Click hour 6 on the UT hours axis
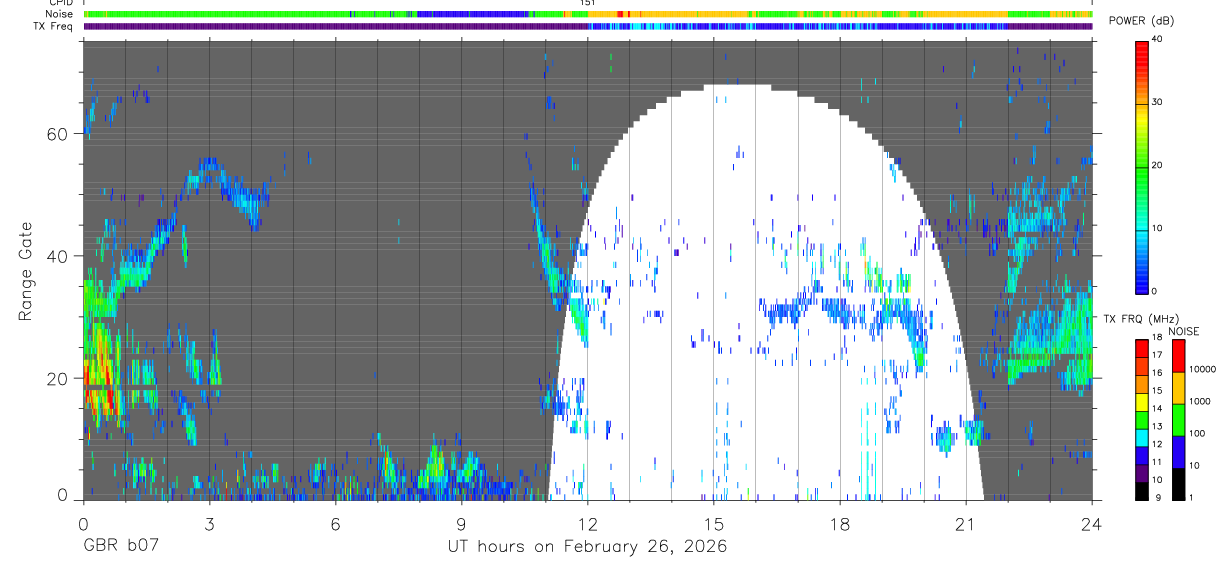Screen dimensions: 1228x567 [335, 523]
